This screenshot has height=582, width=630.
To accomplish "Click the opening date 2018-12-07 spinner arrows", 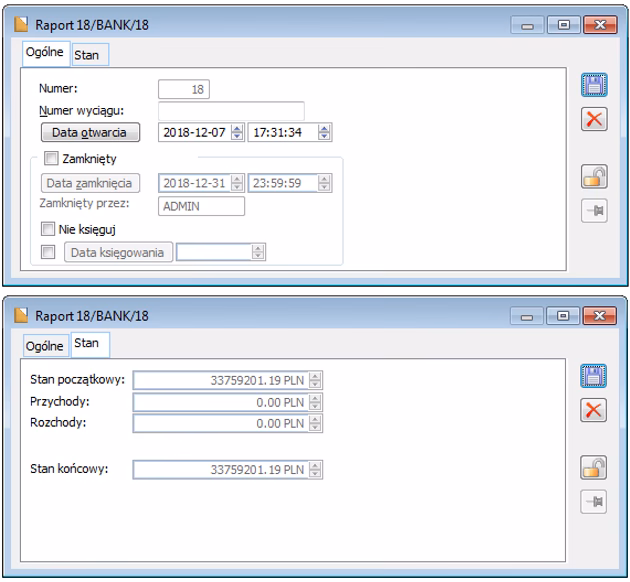I will click(x=237, y=131).
